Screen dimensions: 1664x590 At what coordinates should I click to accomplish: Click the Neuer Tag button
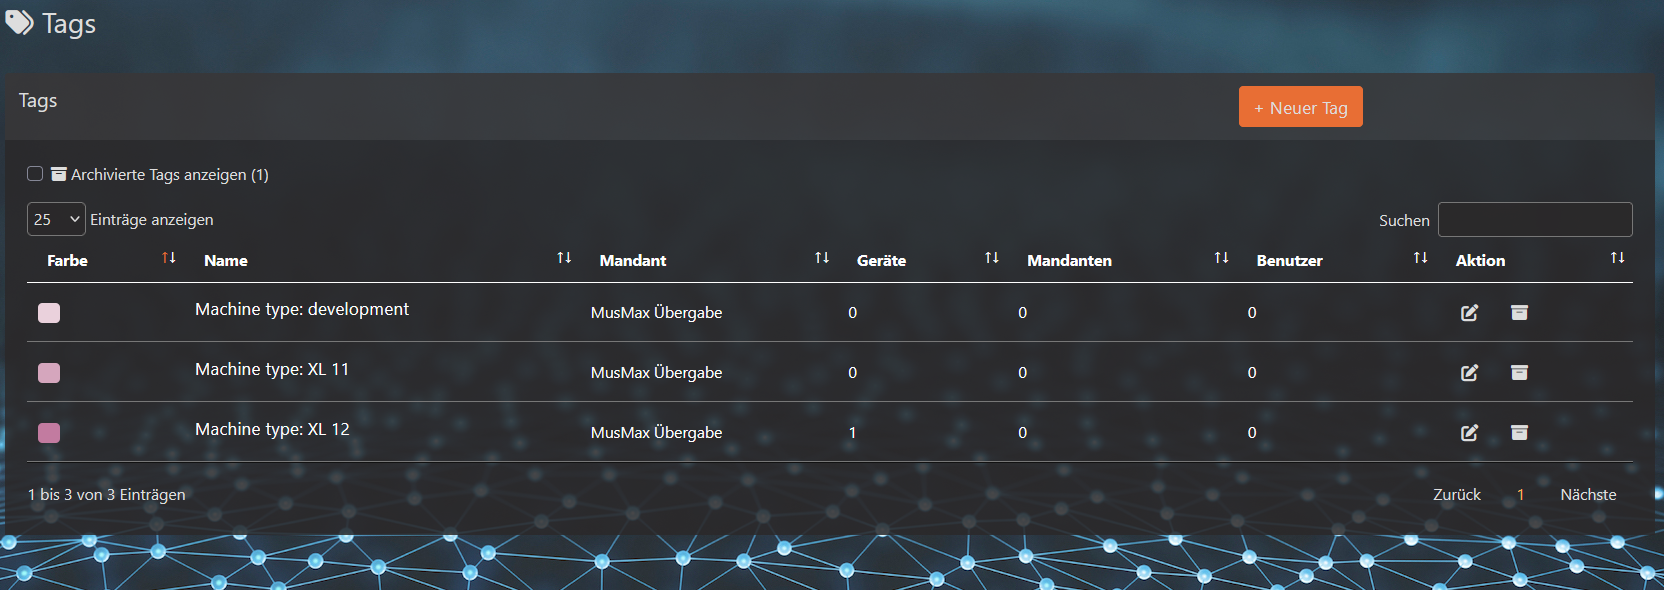pyautogui.click(x=1300, y=107)
